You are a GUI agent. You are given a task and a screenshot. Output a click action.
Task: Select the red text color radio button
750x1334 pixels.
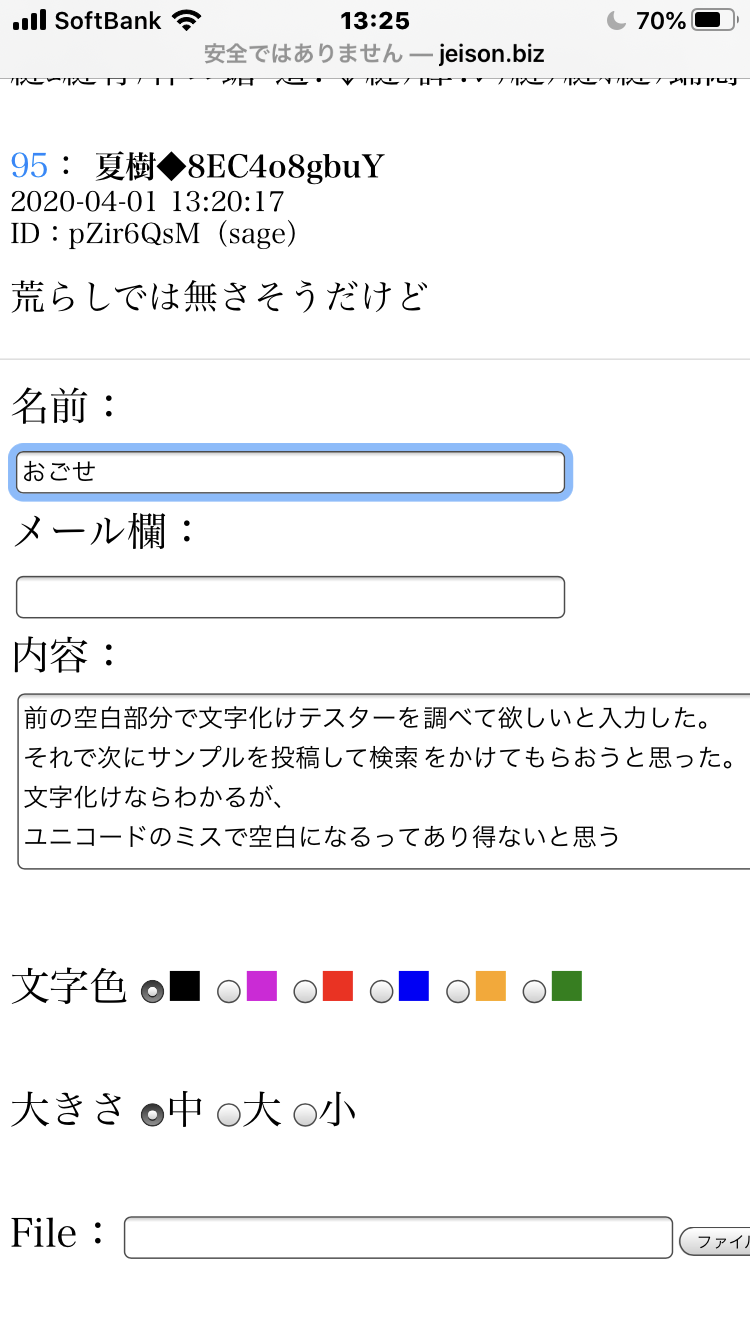pos(305,991)
